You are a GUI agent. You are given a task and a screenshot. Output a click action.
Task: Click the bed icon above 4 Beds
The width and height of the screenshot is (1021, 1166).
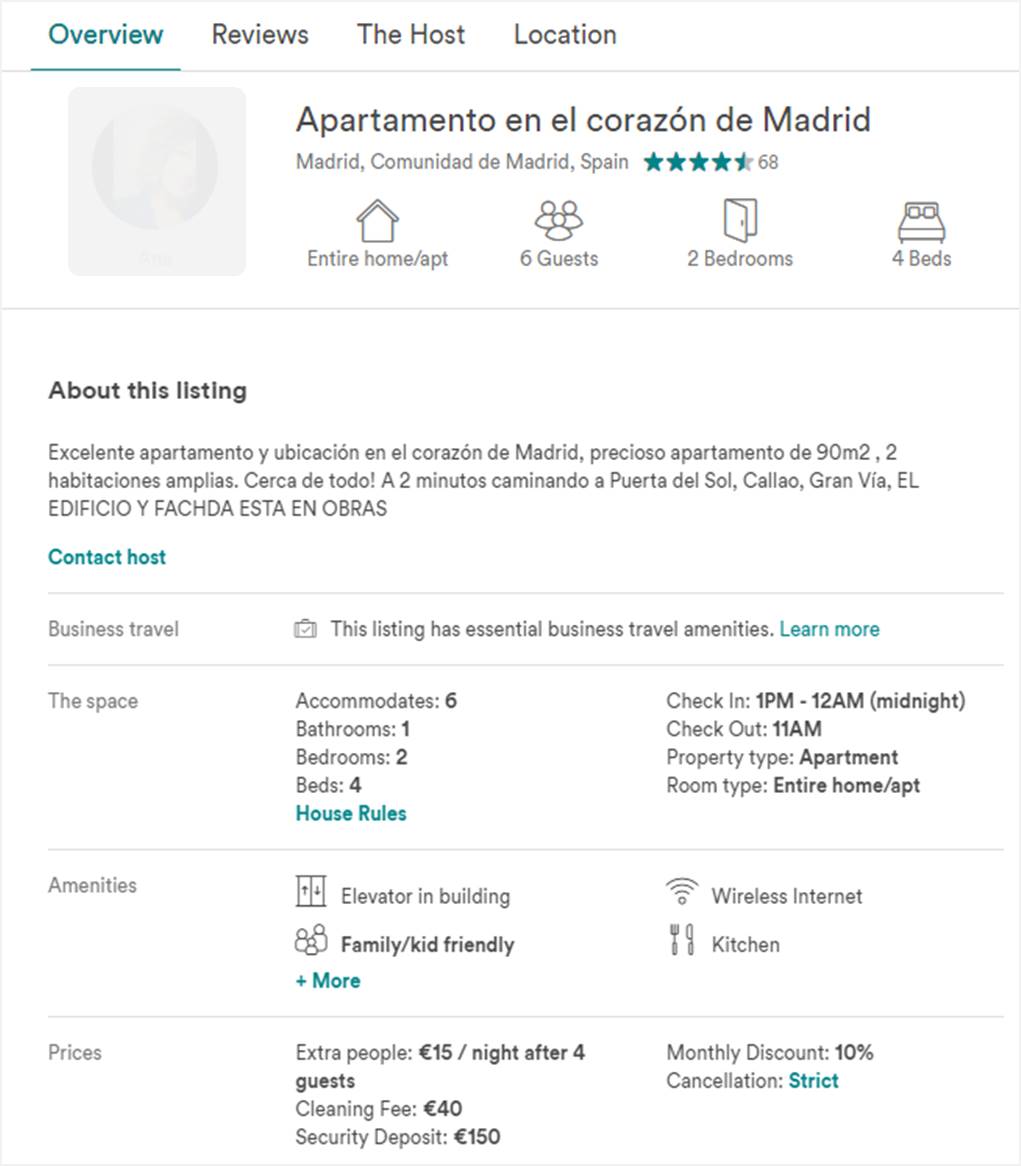(x=921, y=222)
